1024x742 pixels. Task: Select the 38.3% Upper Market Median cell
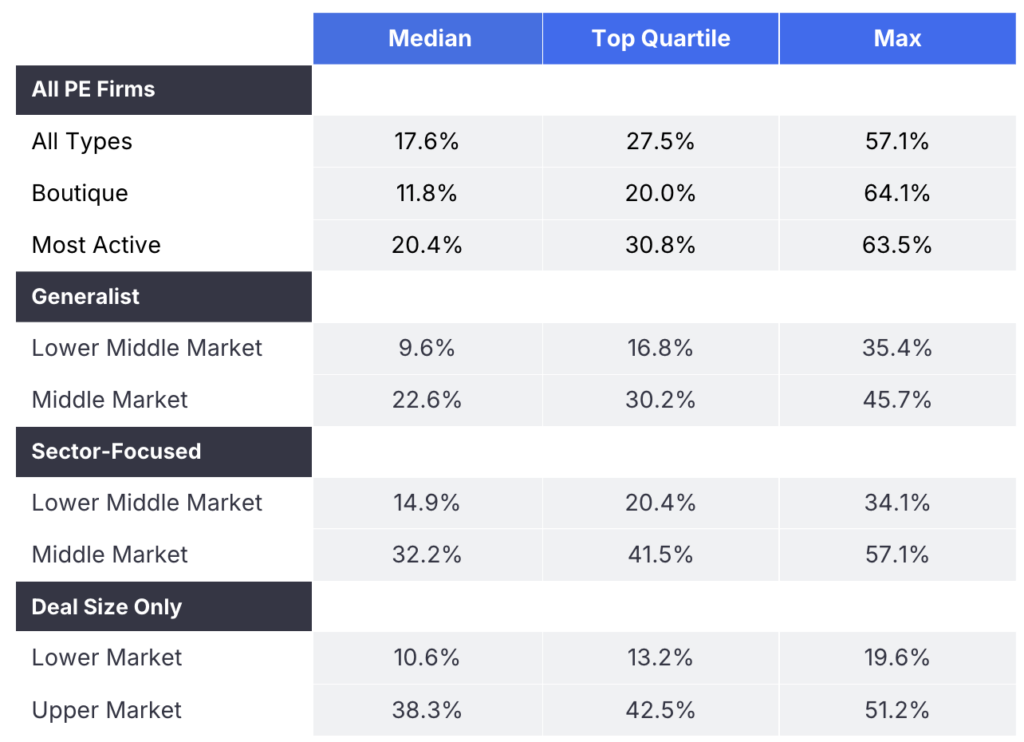click(427, 711)
